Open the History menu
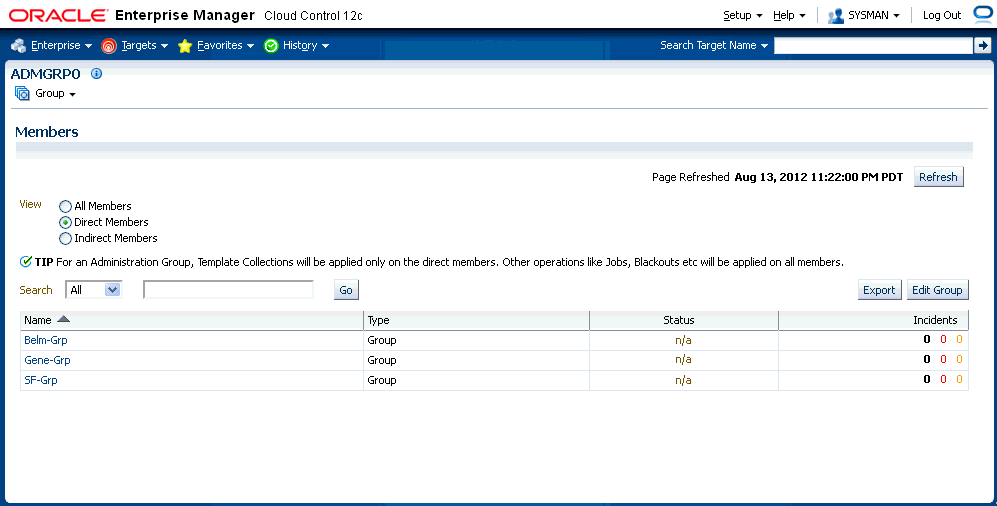Image resolution: width=997 pixels, height=506 pixels. pyautogui.click(x=306, y=46)
